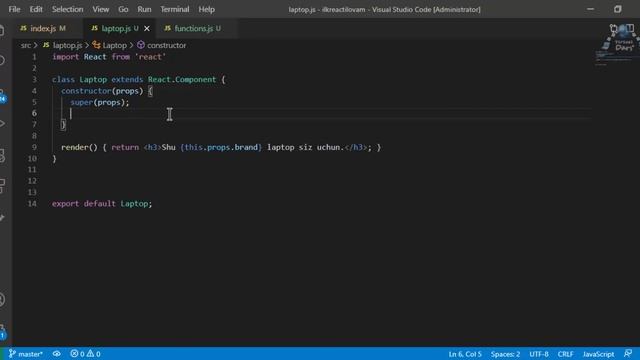Click the master* git branch indicator
Viewport: 640px width, 360px height.
pos(26,354)
